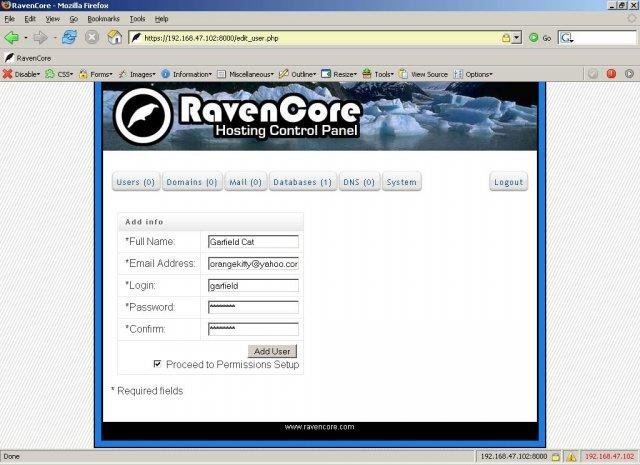Click the View Source toolbar button
Screen dimensions: 640x465
(423, 74)
